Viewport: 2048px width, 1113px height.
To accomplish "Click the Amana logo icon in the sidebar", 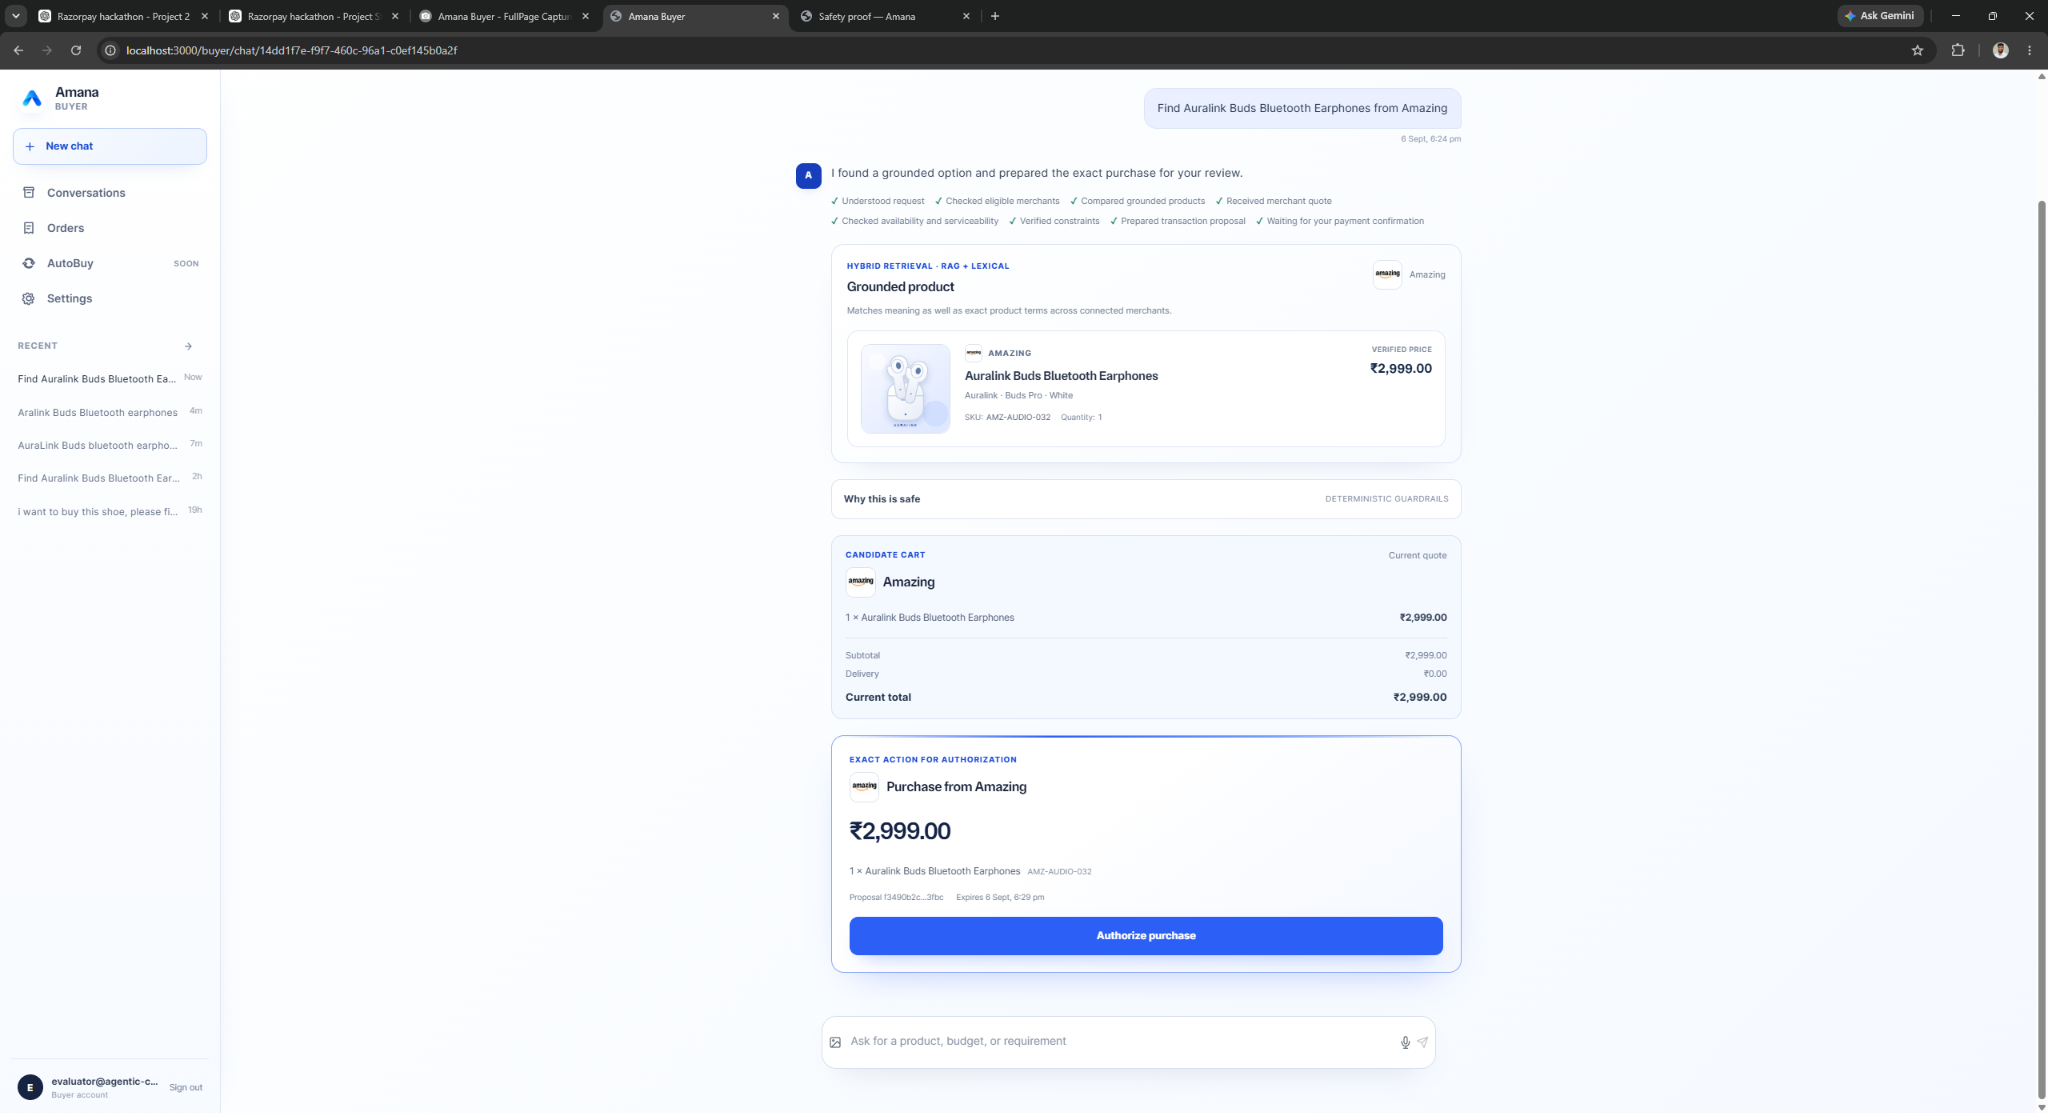I will coord(32,98).
